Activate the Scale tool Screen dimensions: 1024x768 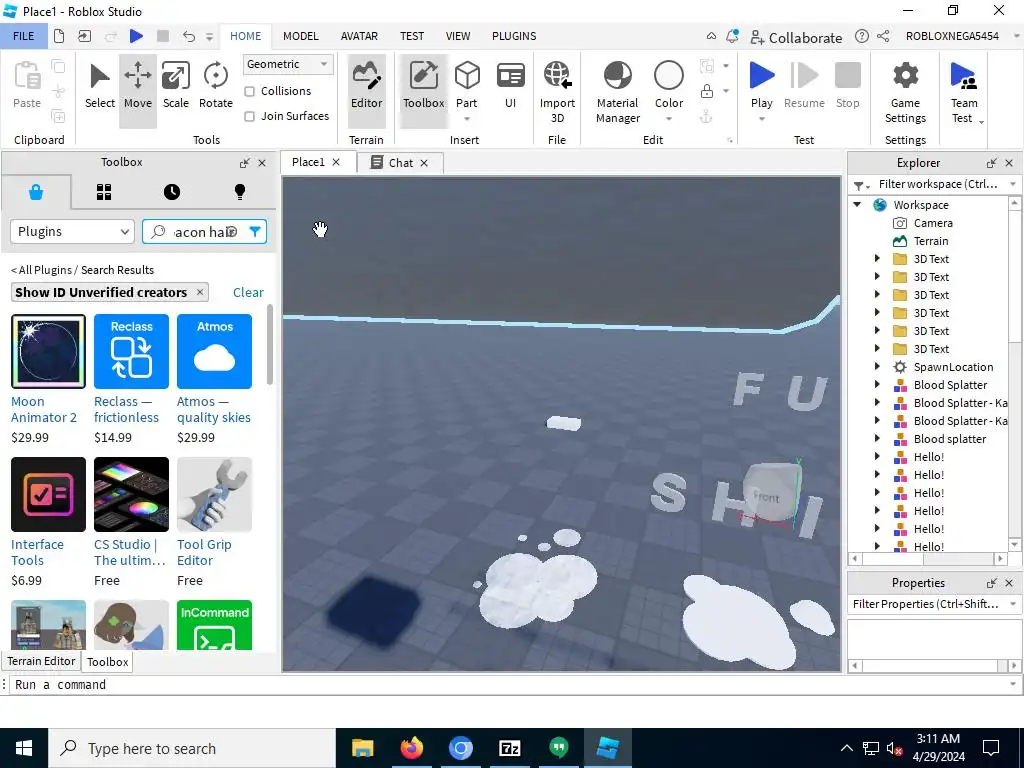click(x=176, y=86)
